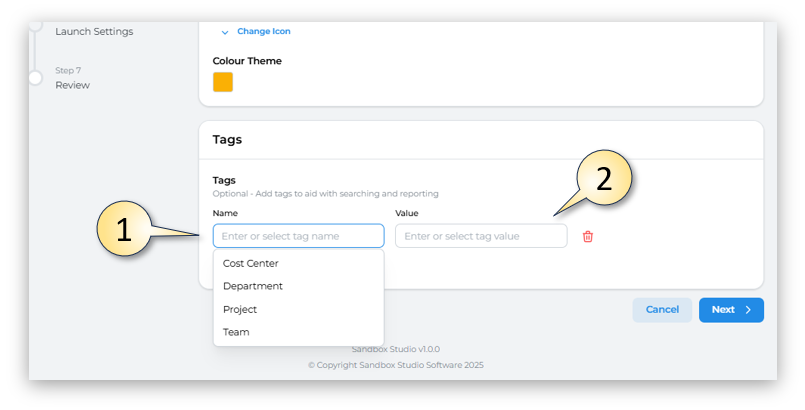Click the chevron beside Change Icon
Screen dimensions: 805x410
pyautogui.click(x=225, y=32)
